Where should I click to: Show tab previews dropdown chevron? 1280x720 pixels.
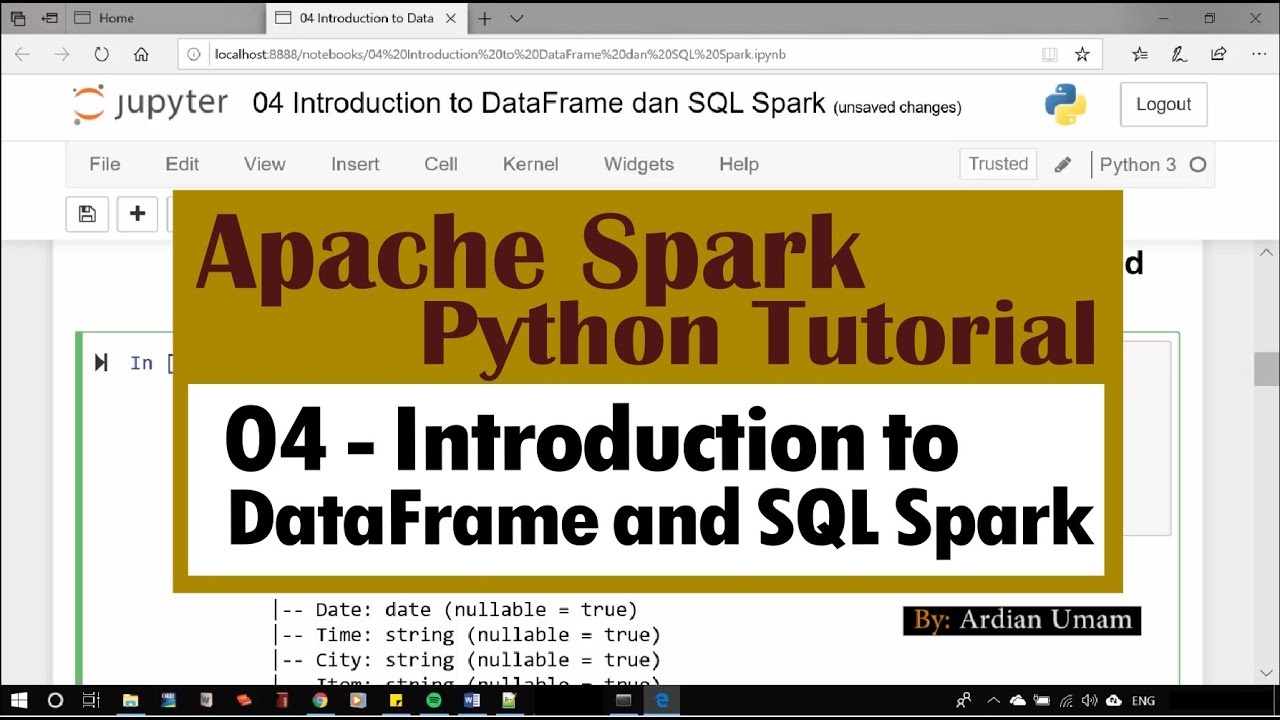click(516, 18)
